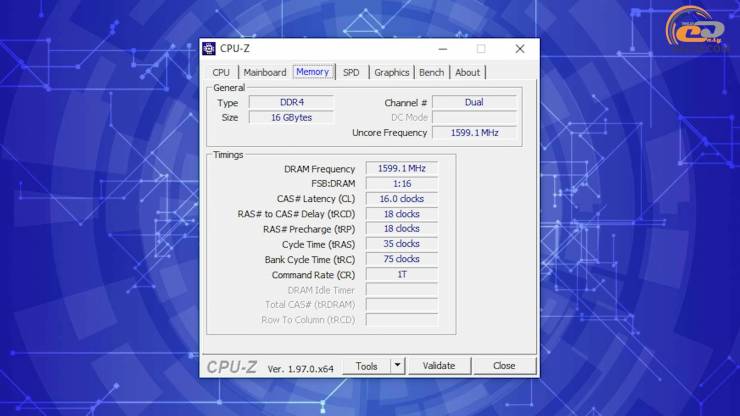This screenshot has height=416, width=740.
Task: Click the tRAS 35 clocks value
Action: pyautogui.click(x=402, y=244)
